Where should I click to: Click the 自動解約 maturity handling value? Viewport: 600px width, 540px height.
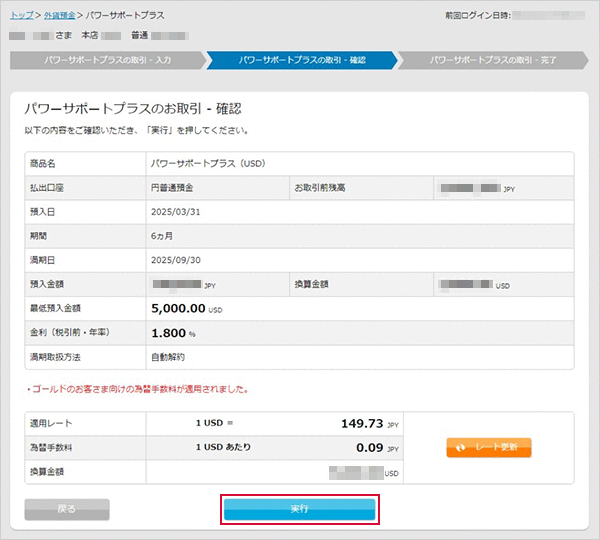(x=168, y=357)
